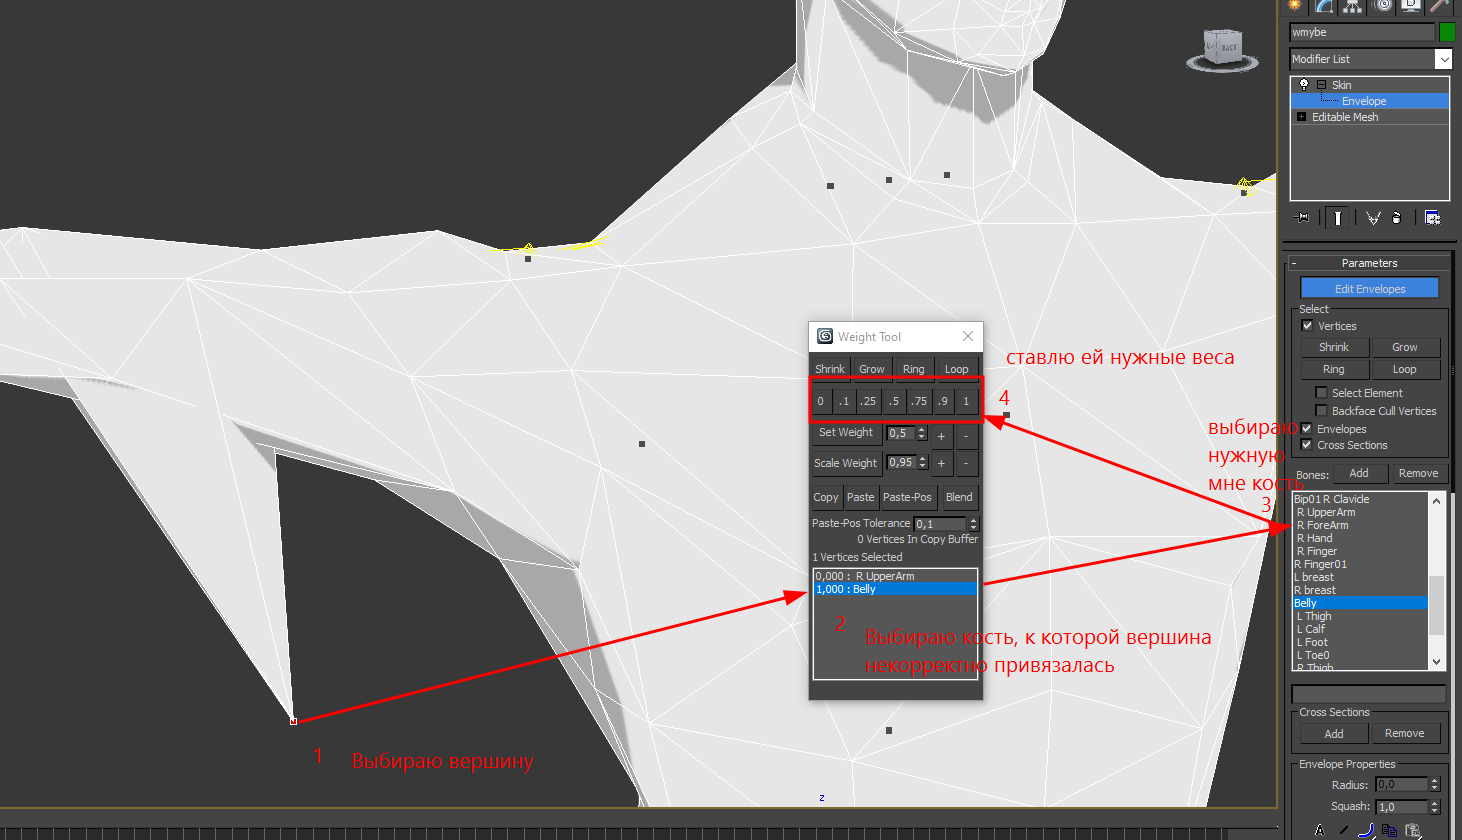1462x840 pixels.
Task: Click make unique icon in modifier stack
Action: [x=1373, y=217]
